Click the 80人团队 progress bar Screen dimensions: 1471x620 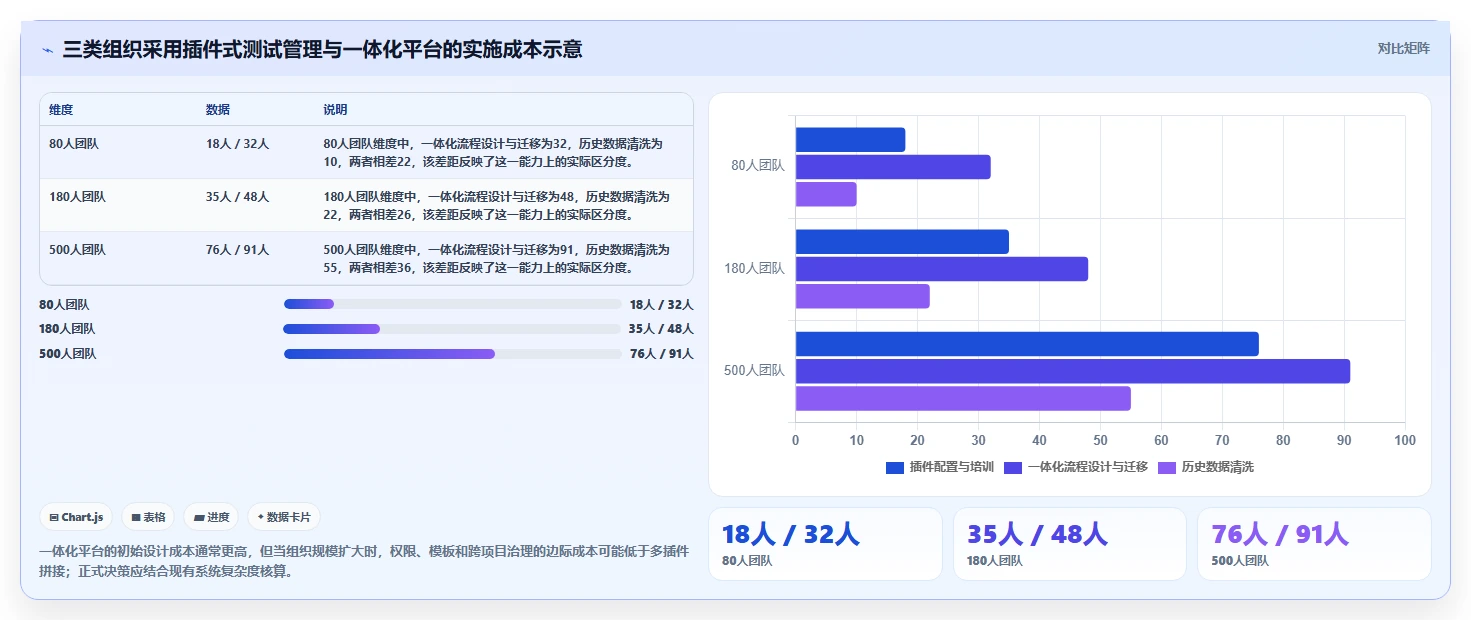point(453,304)
